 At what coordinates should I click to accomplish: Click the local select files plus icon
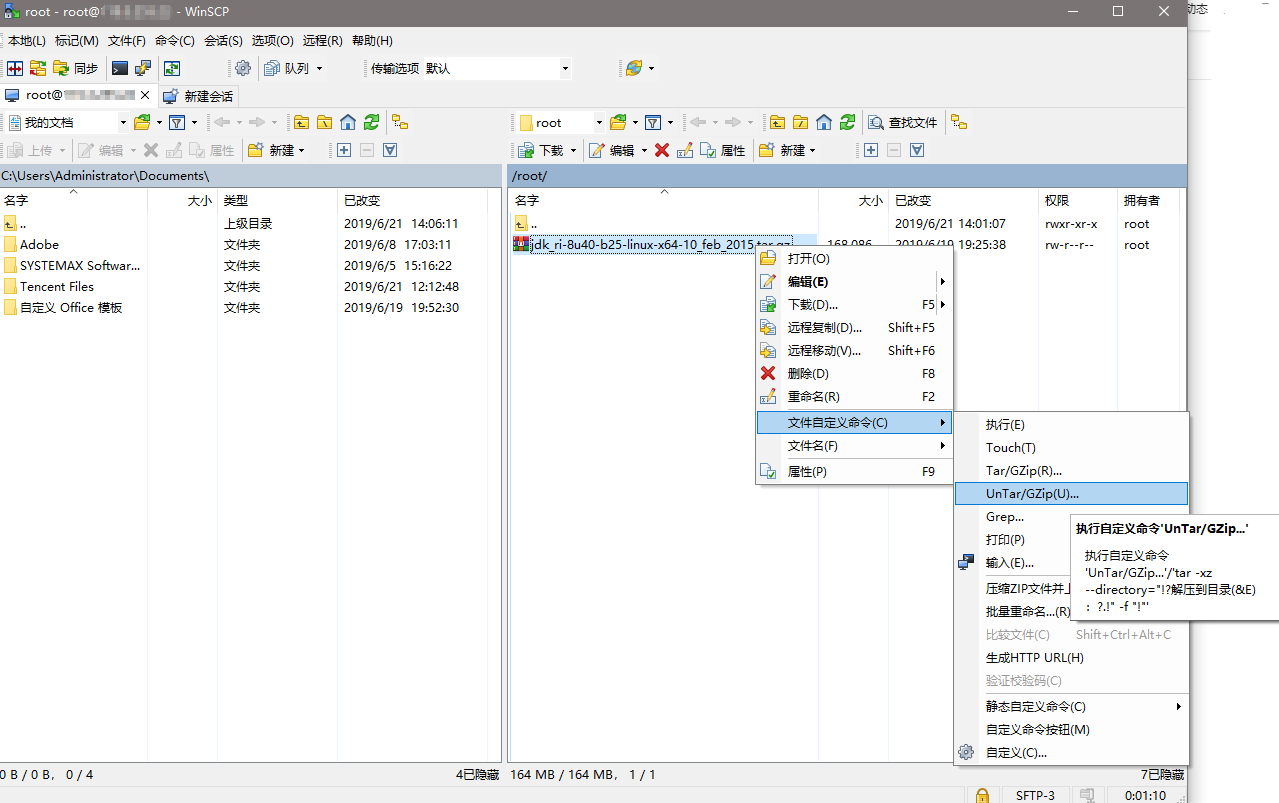pyautogui.click(x=344, y=150)
